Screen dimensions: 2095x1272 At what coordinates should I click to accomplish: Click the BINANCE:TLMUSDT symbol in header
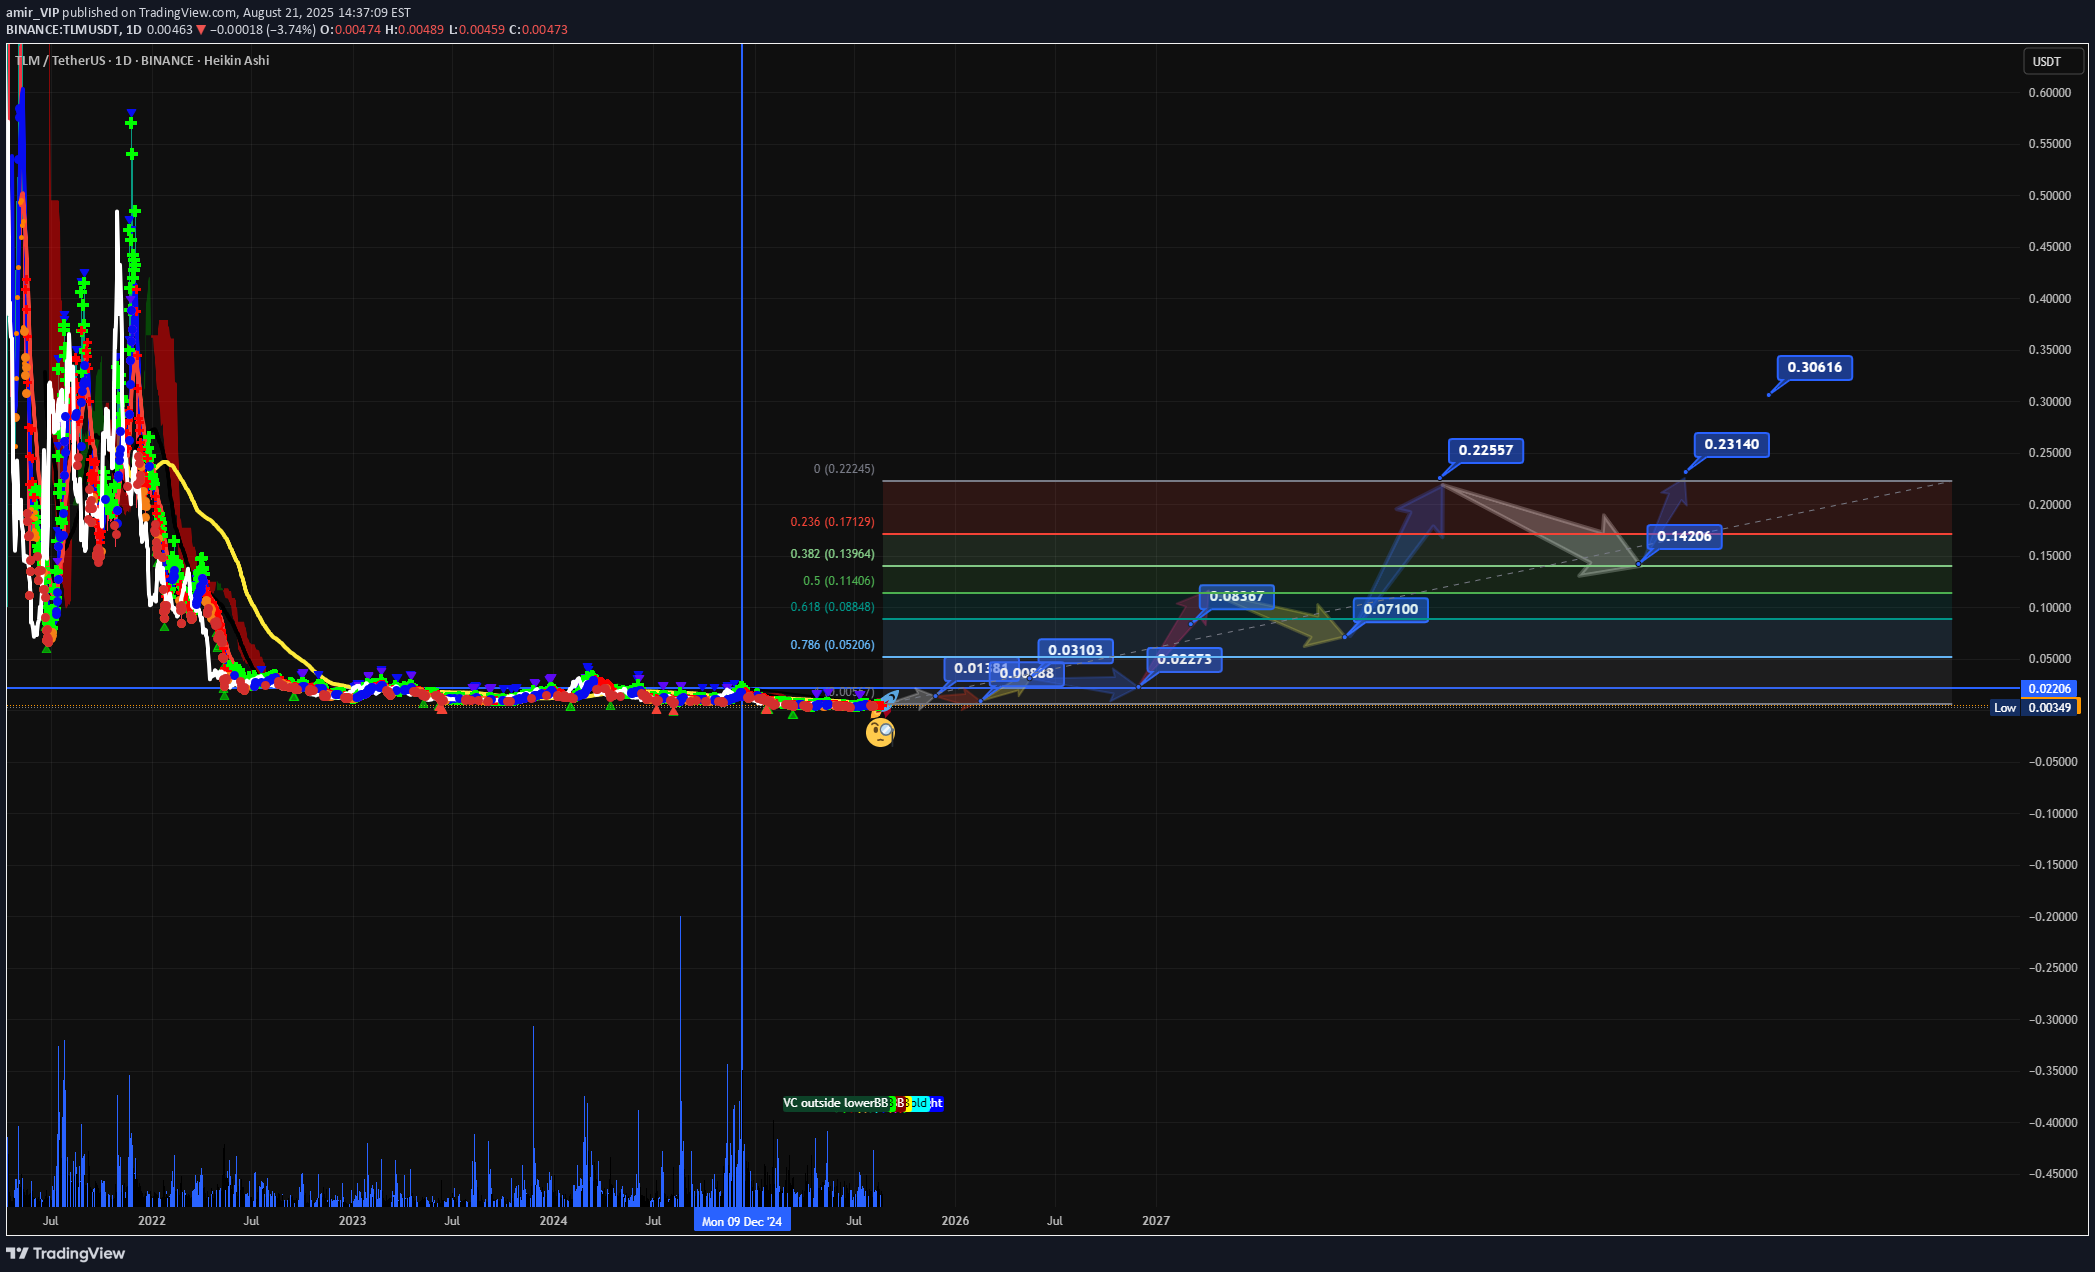pos(62,30)
